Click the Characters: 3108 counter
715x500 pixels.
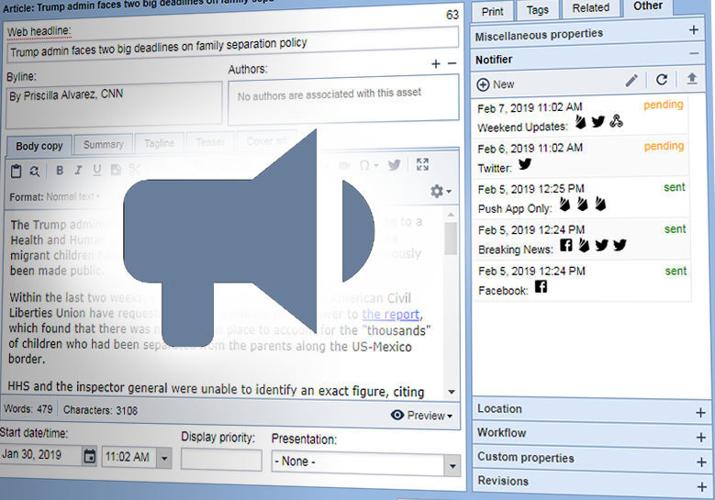100,410
